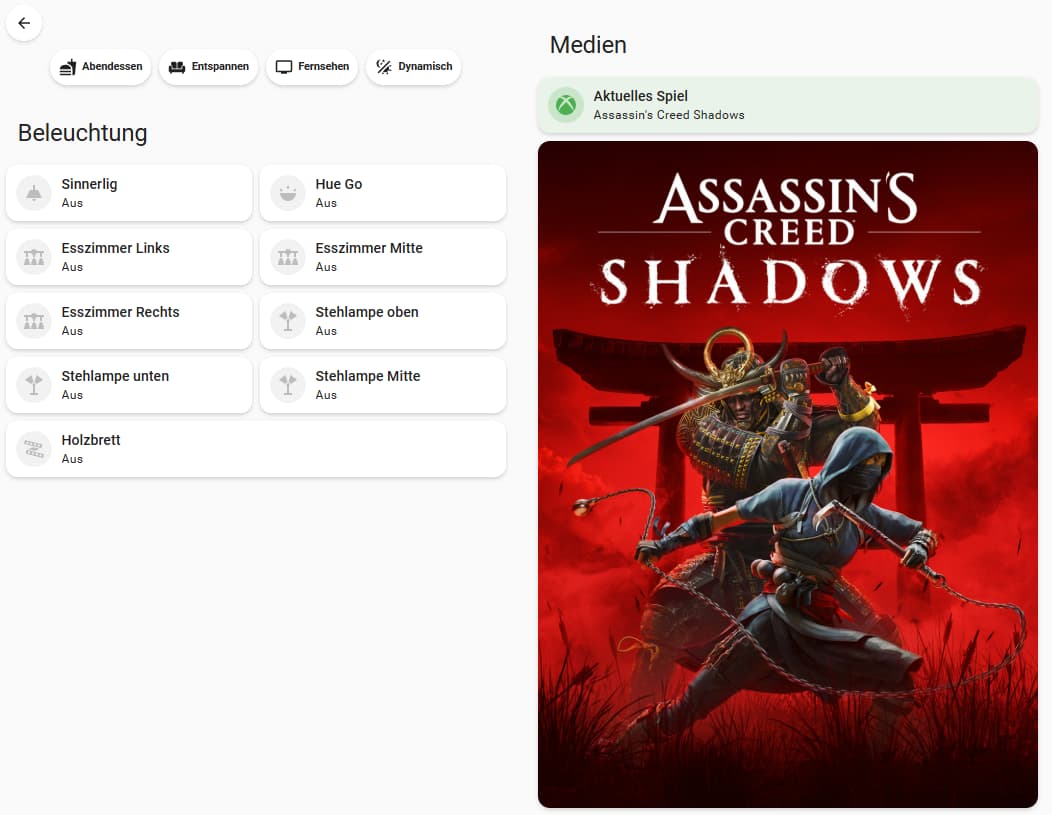Toggle the Esszimmer Rechts light icon
Screen dimensions: 1052x815
coord(34,321)
